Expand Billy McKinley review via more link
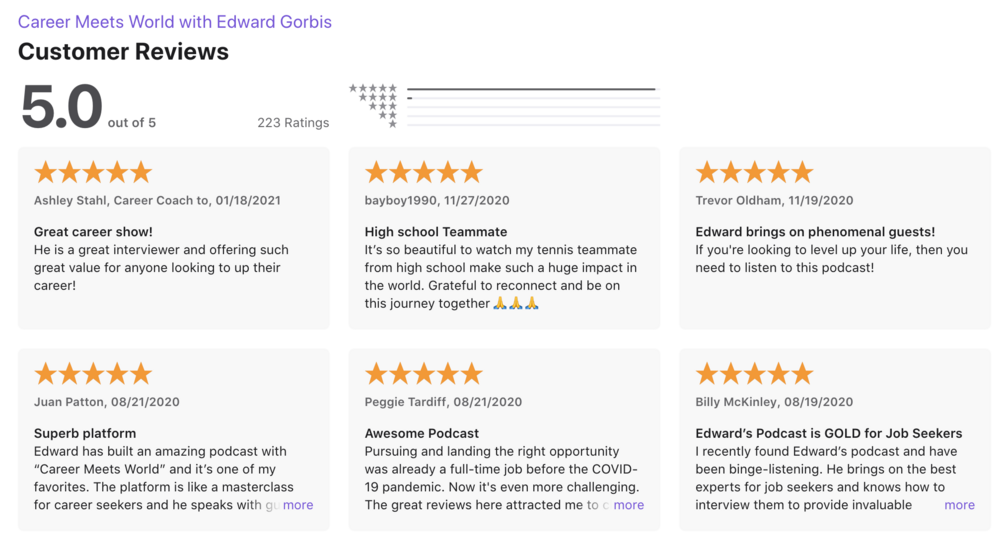 (959, 505)
